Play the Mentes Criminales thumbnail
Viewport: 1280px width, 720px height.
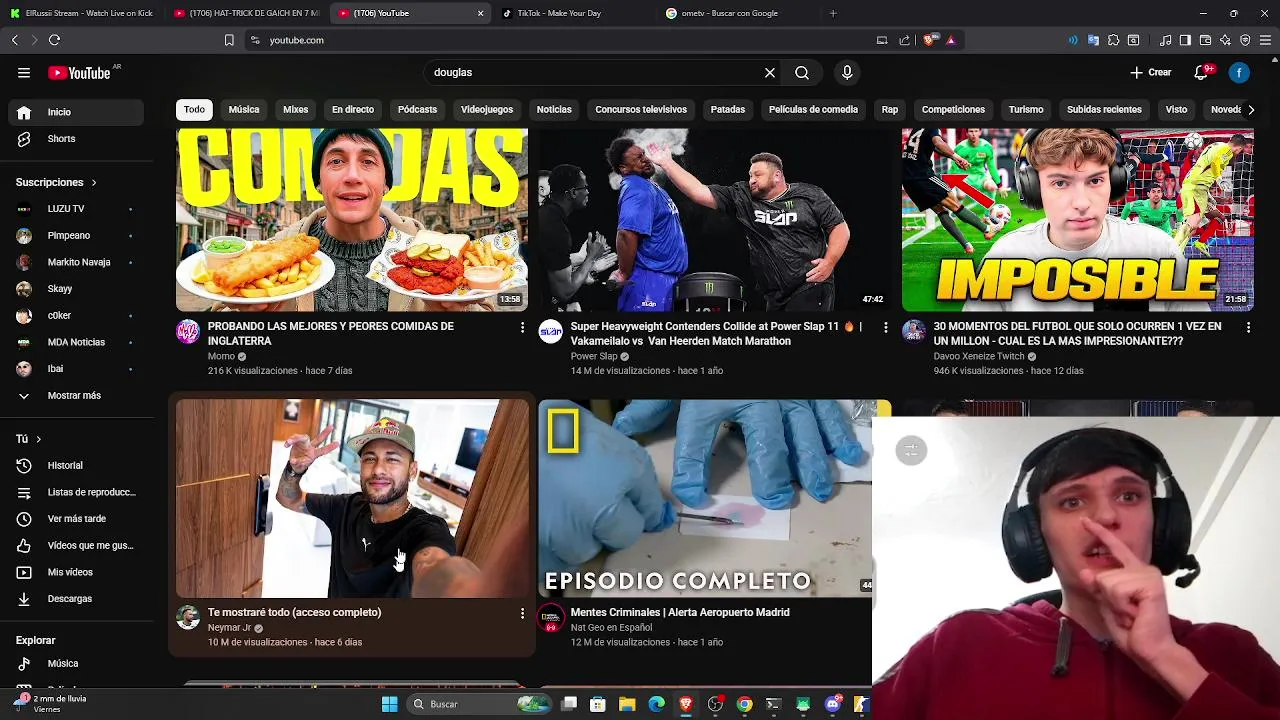tap(705, 498)
